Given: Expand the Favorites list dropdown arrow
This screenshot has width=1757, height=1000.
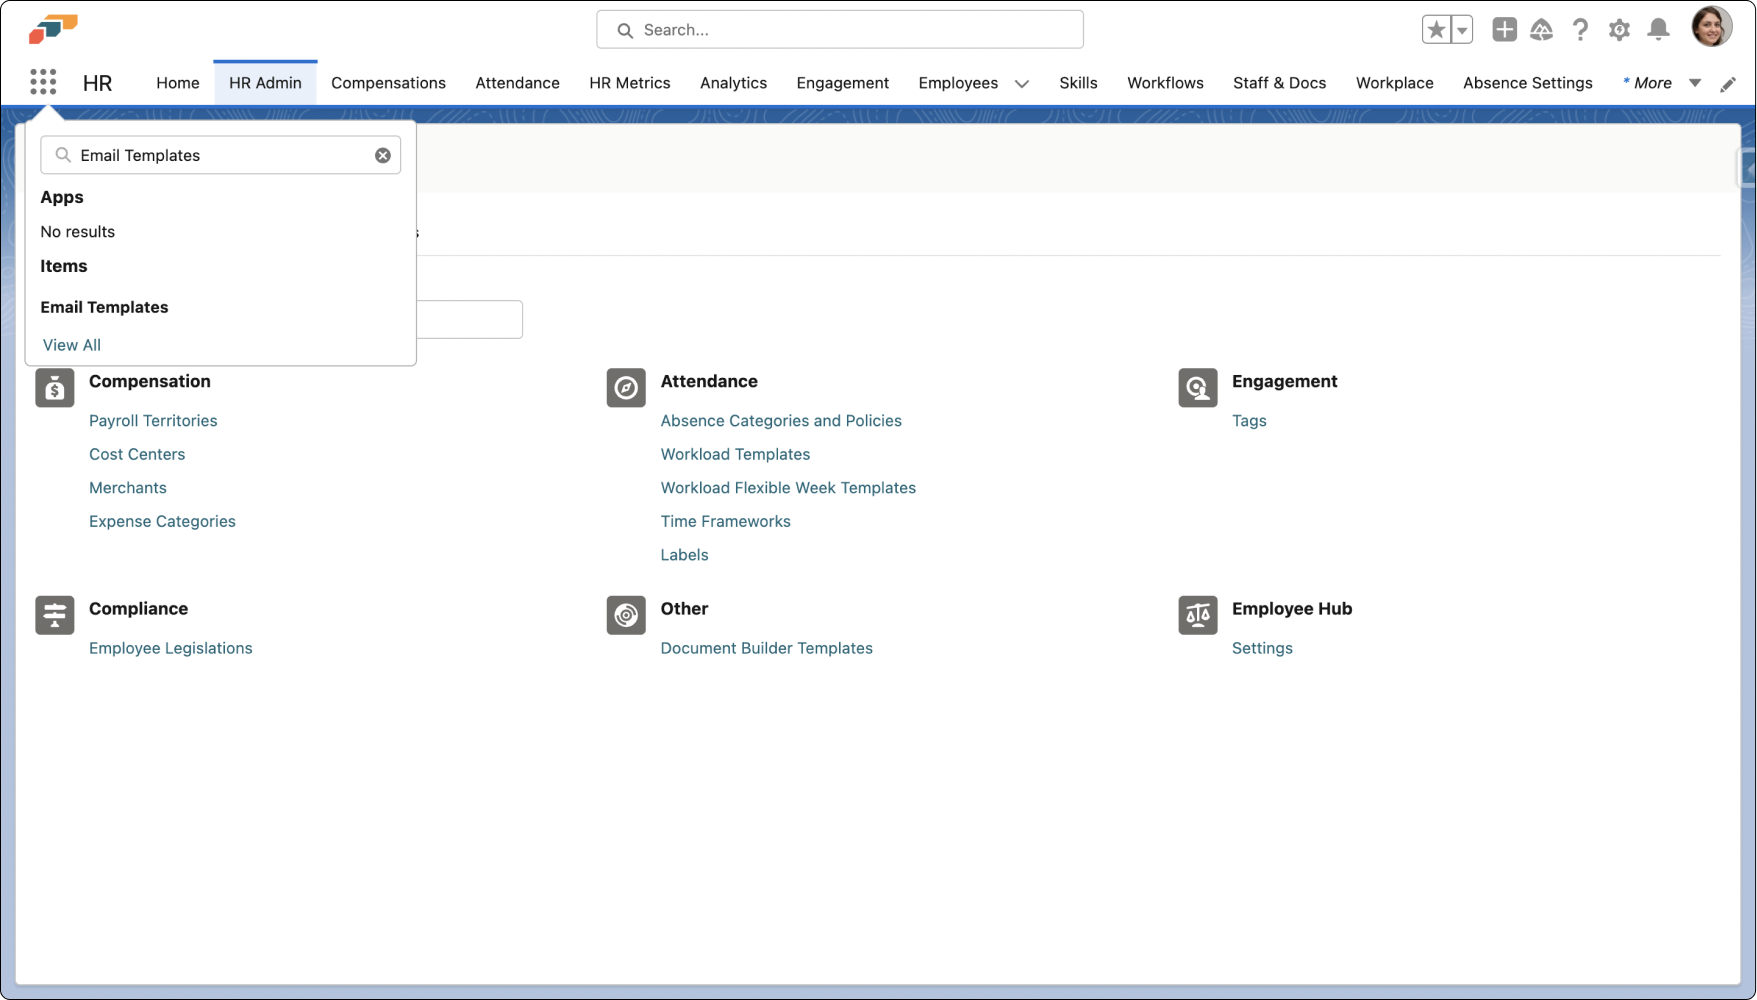Looking at the screenshot, I should pyautogui.click(x=1462, y=30).
